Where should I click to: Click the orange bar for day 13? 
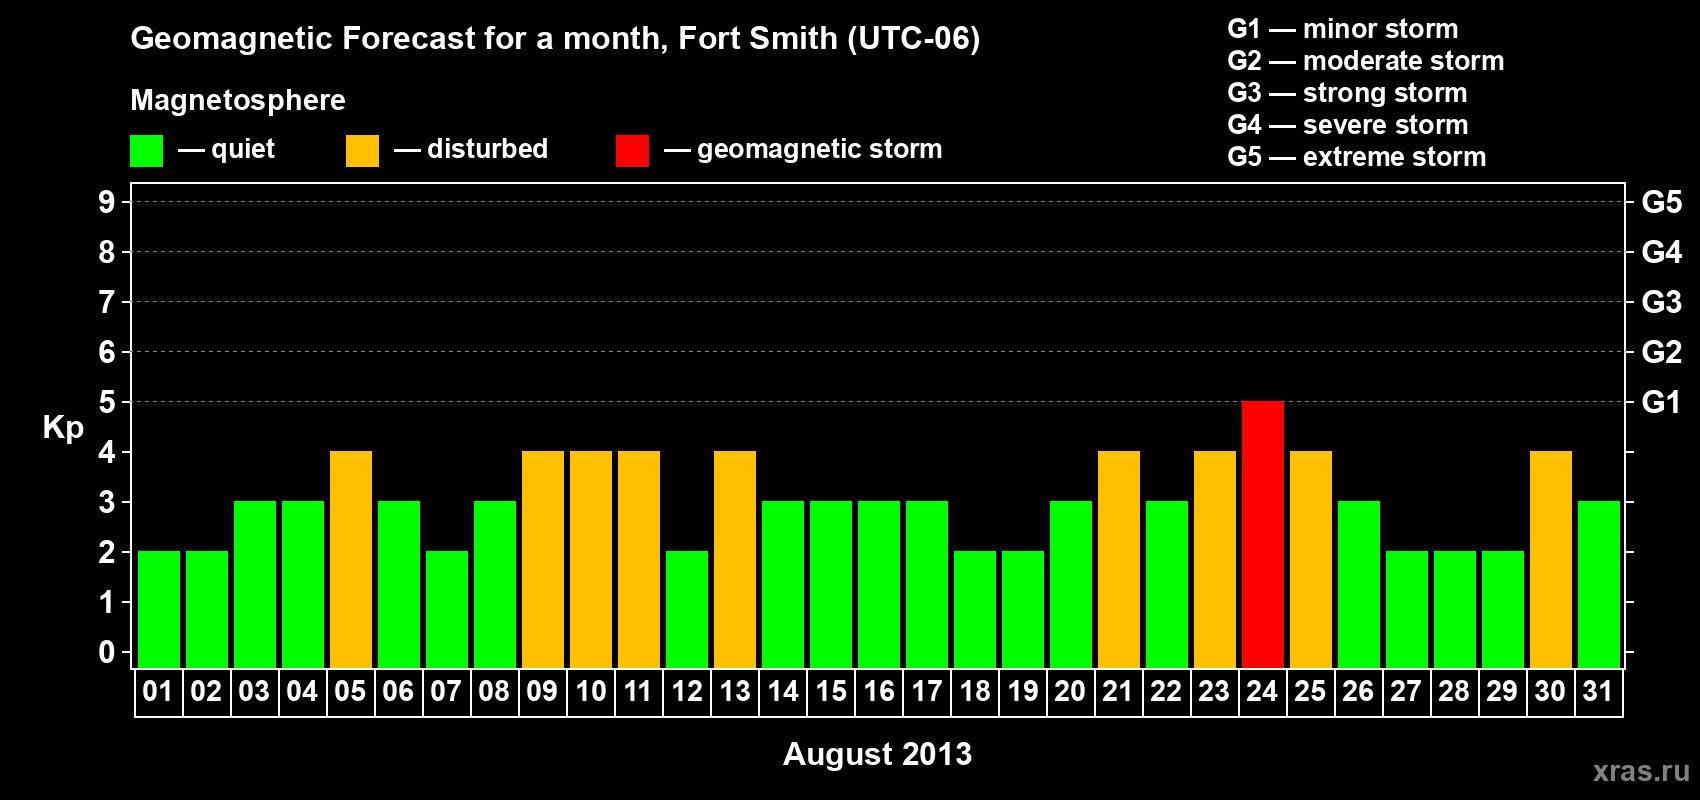(x=735, y=559)
